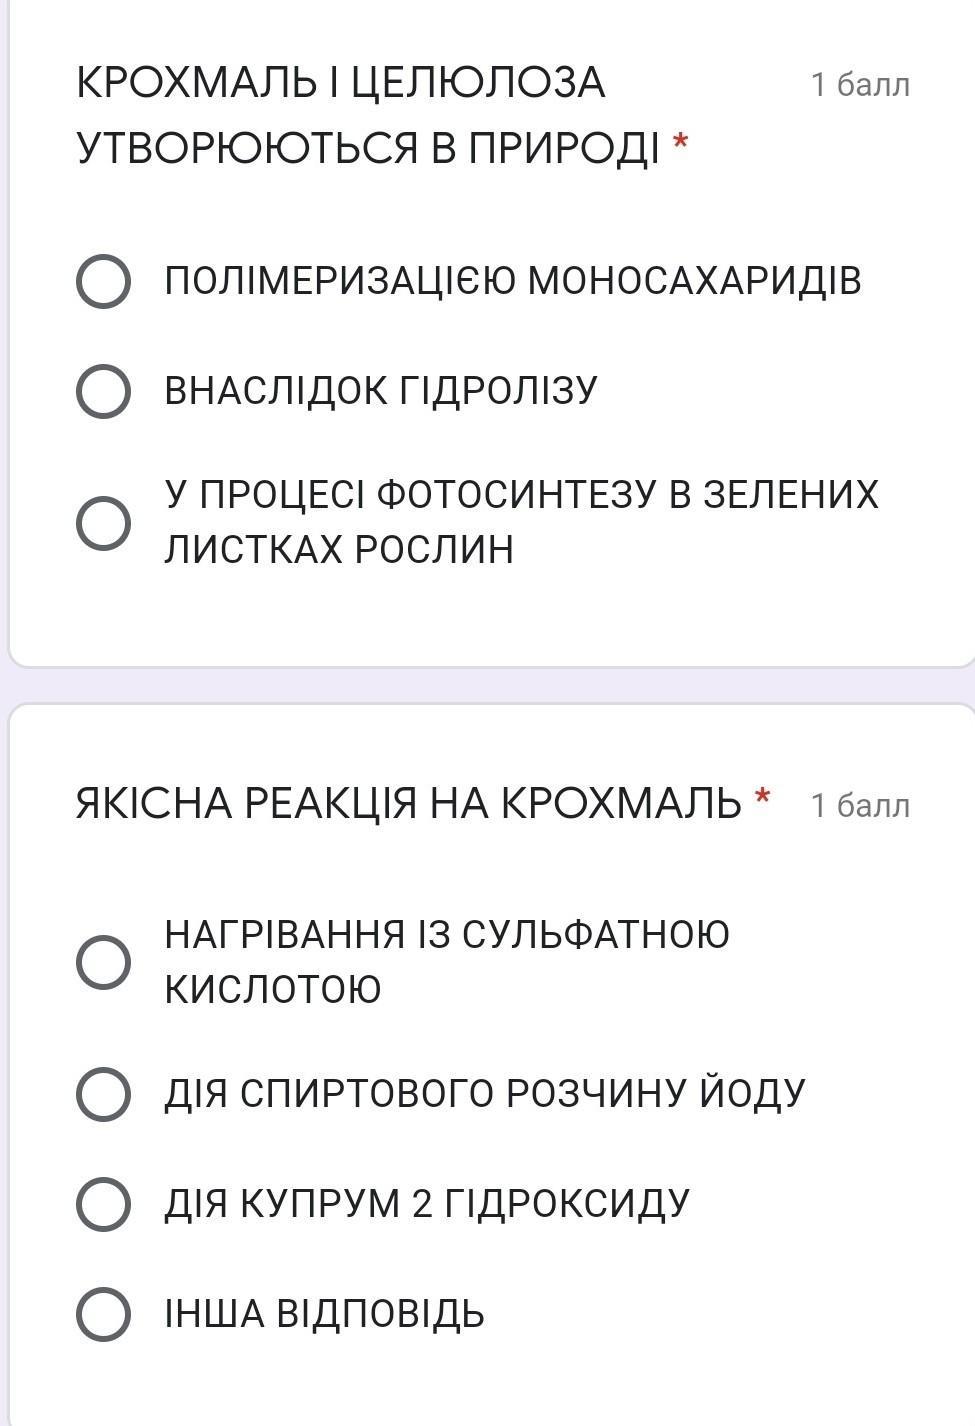Click the ПОЛІМЕРИЗАЦІЄЮ МОНОСАХАРИДІВ answer text
The height and width of the screenshot is (1426, 975).
(512, 281)
